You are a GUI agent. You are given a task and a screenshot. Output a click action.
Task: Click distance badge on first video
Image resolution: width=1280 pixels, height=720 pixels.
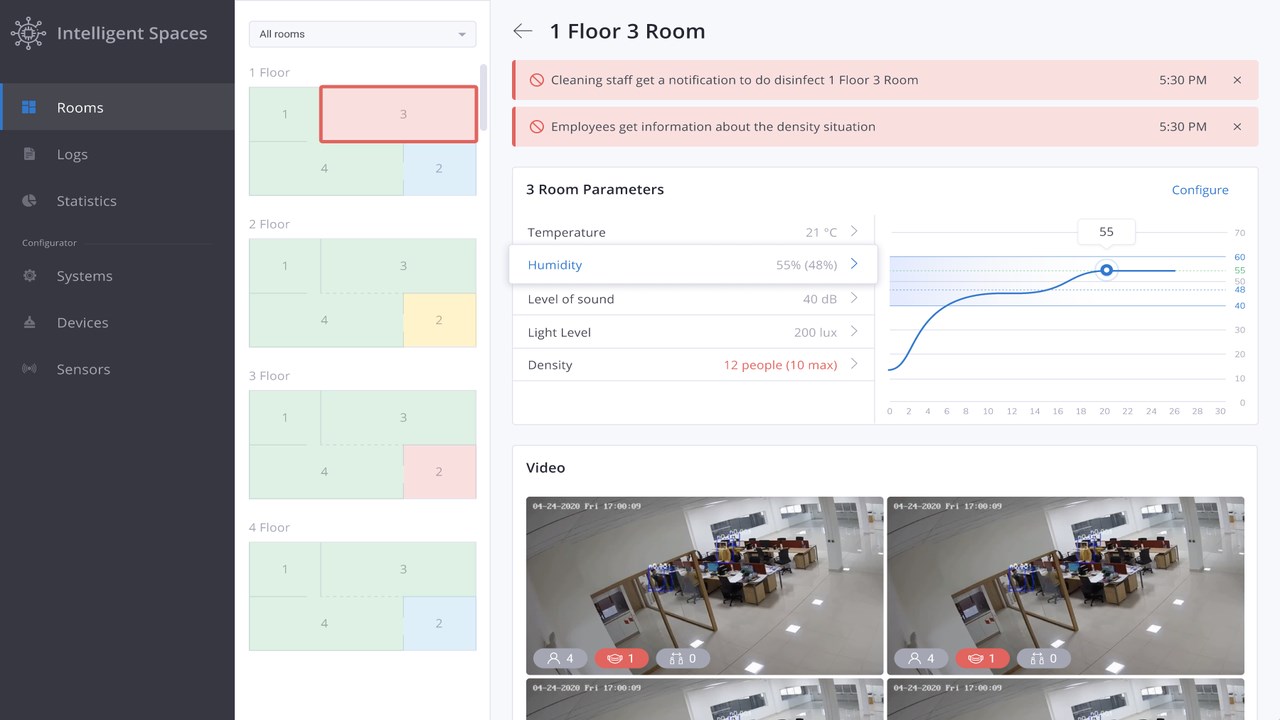tap(683, 658)
